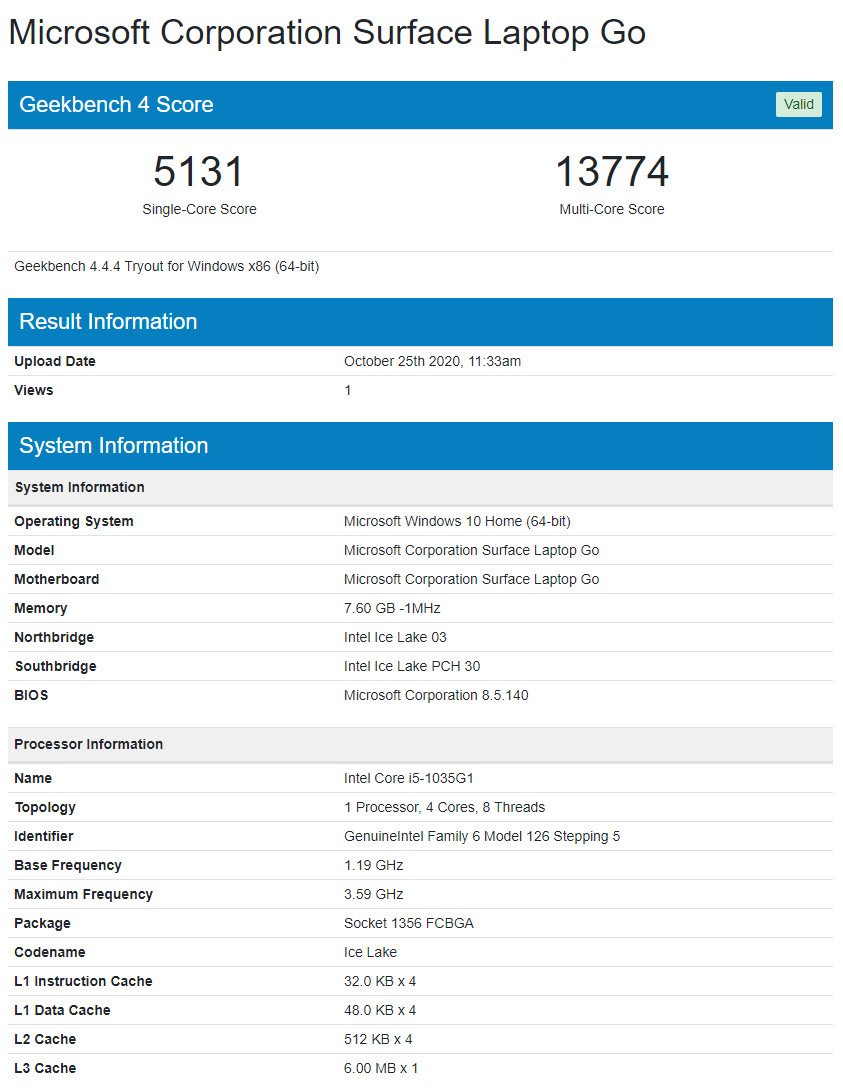Select the Upload Date label

click(55, 361)
